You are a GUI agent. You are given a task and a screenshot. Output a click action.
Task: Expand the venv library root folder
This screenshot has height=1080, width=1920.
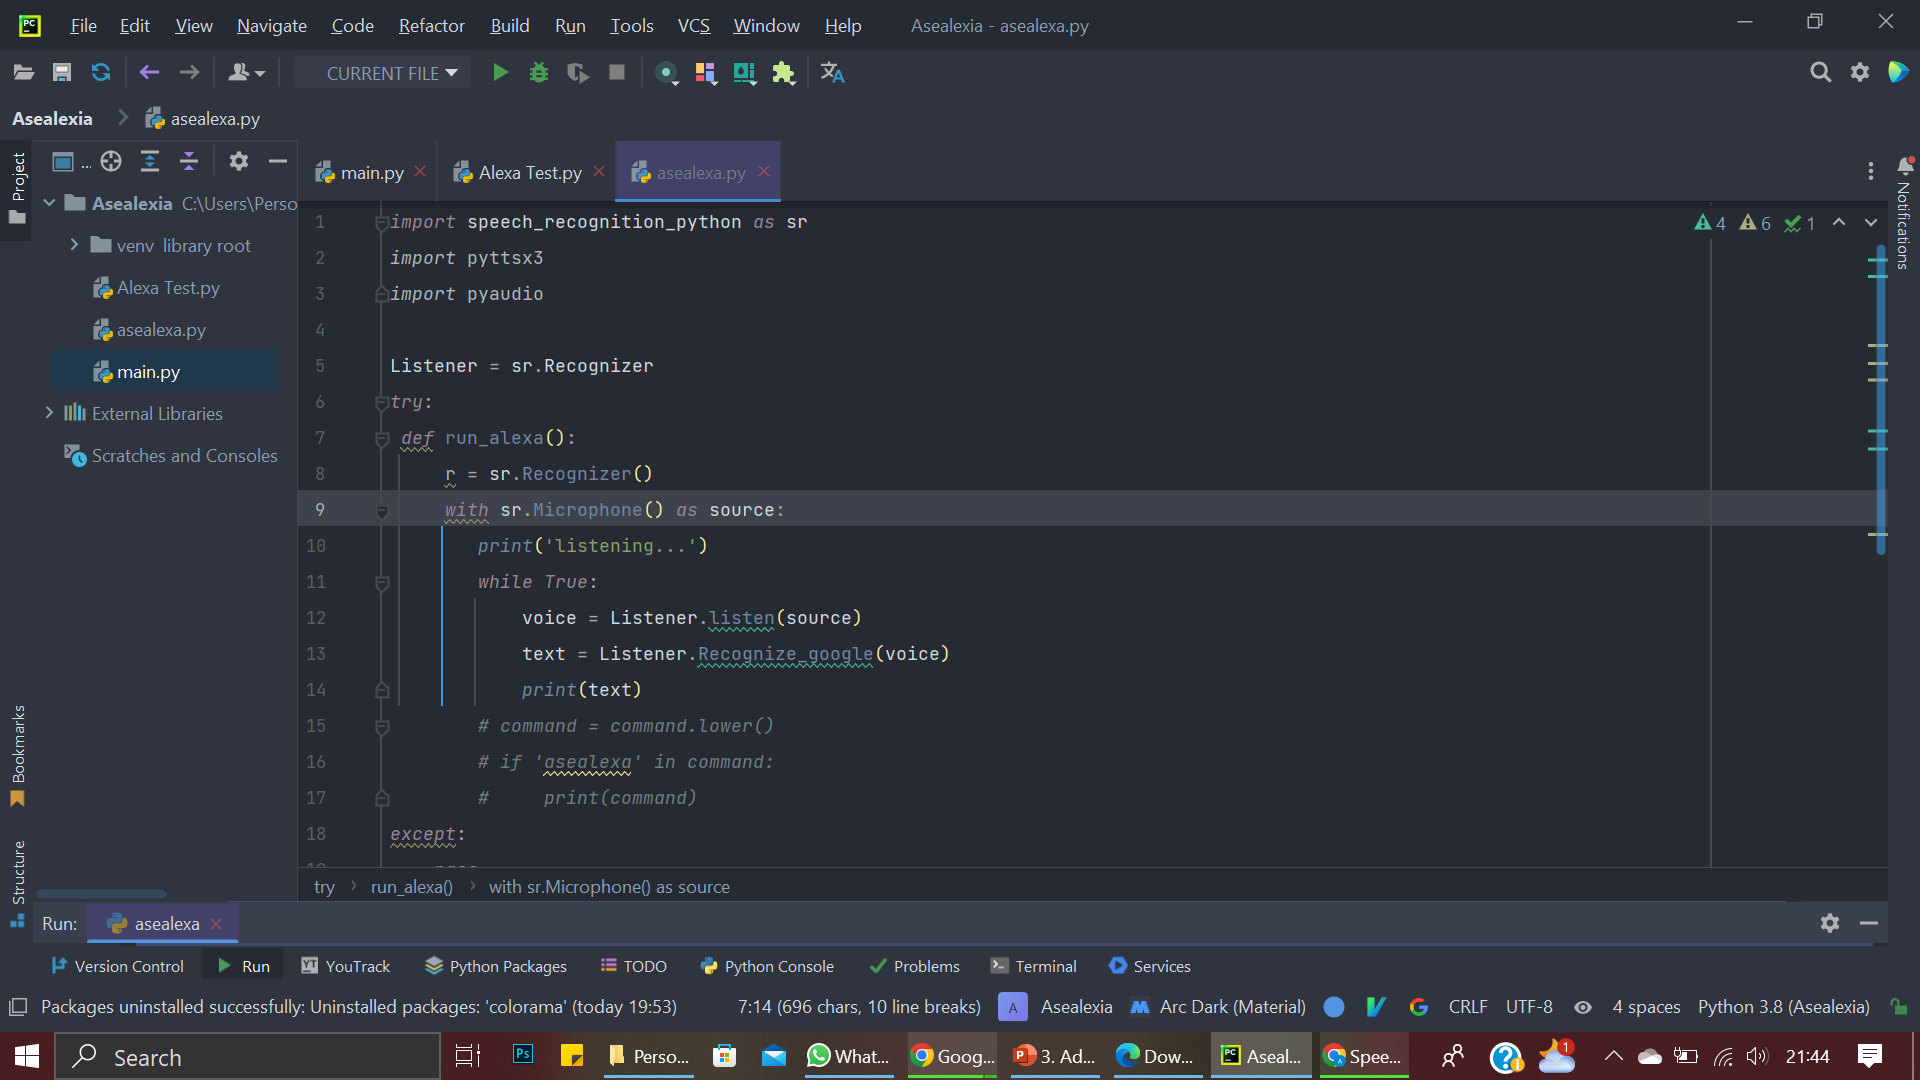[x=74, y=245]
